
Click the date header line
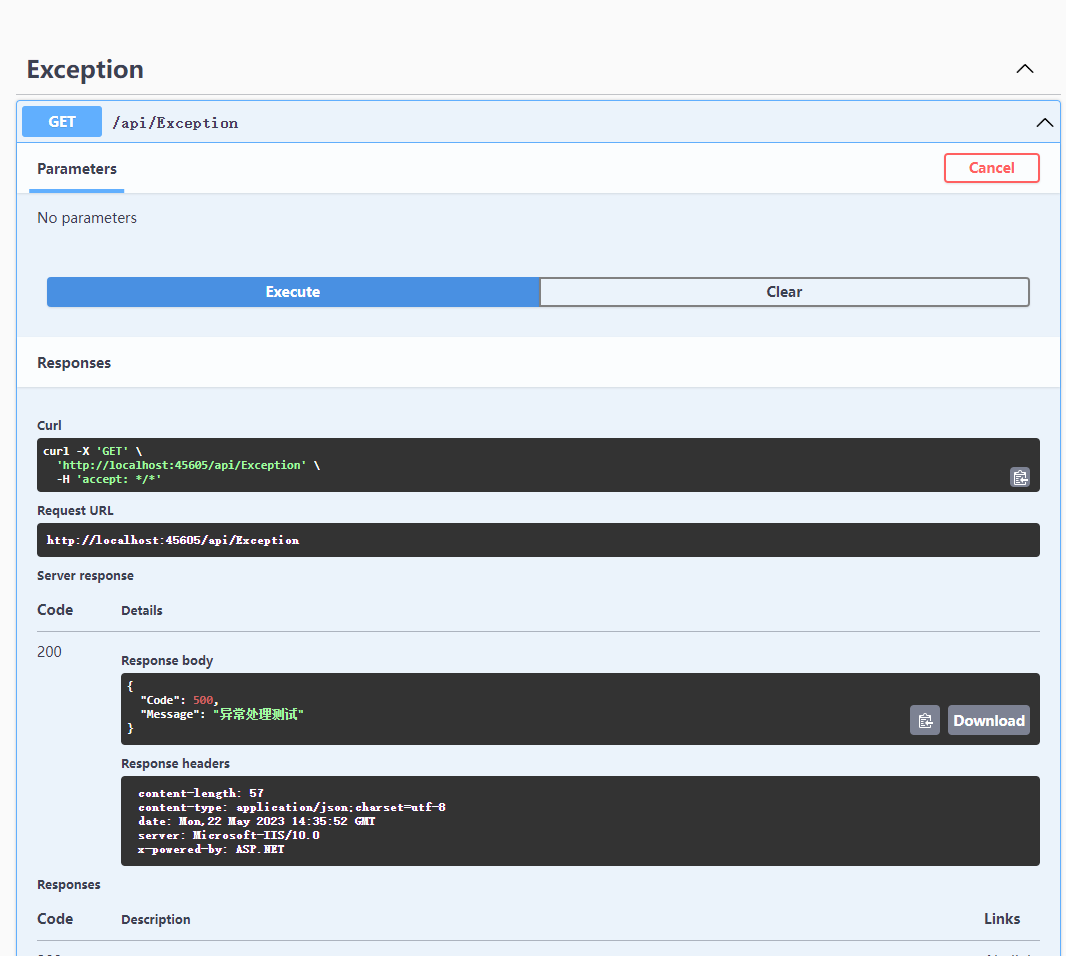tap(256, 821)
